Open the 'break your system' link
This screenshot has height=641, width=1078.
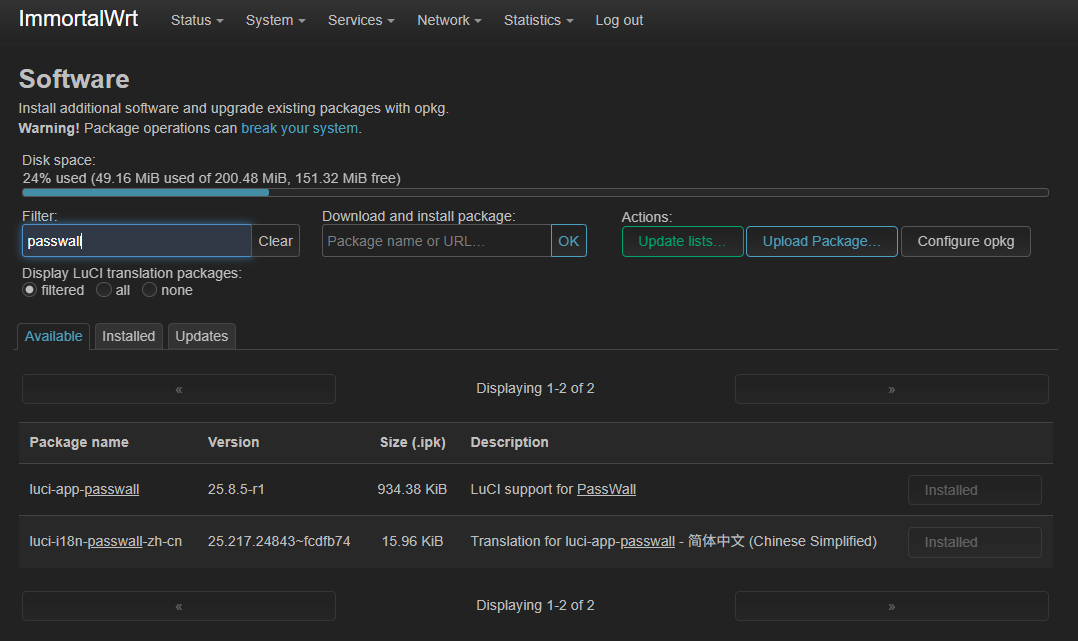click(300, 128)
